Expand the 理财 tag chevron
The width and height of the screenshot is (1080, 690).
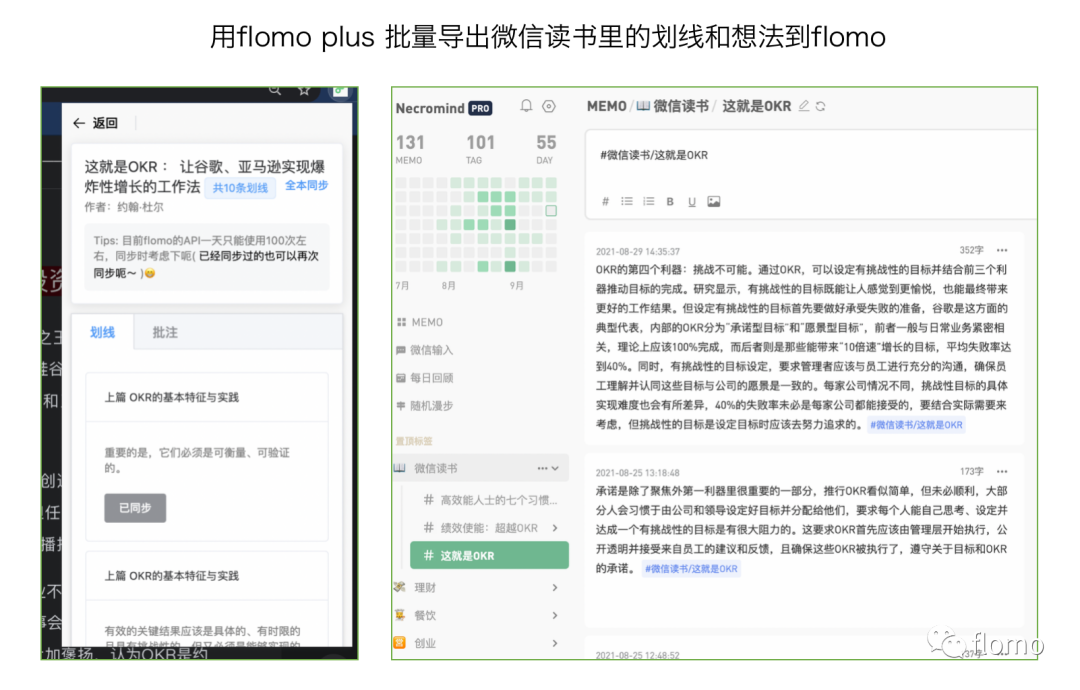[x=555, y=587]
